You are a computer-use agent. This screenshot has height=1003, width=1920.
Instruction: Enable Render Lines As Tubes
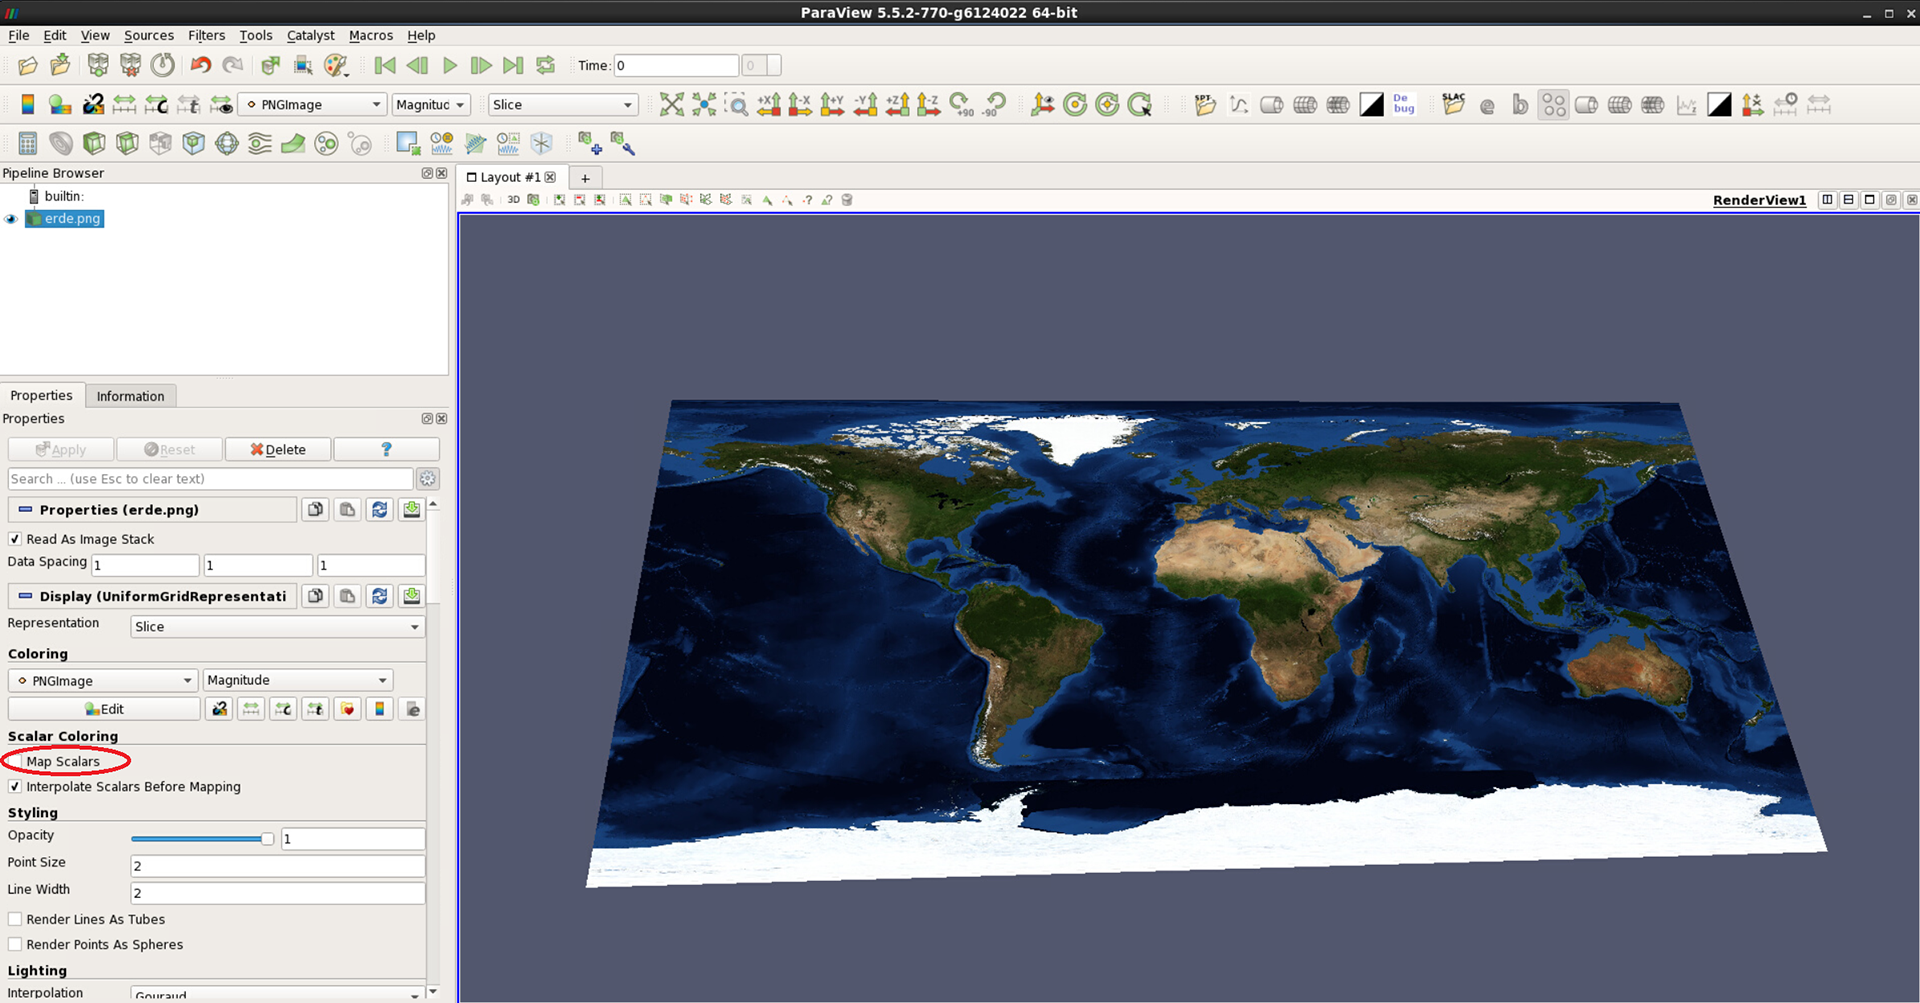pos(15,919)
